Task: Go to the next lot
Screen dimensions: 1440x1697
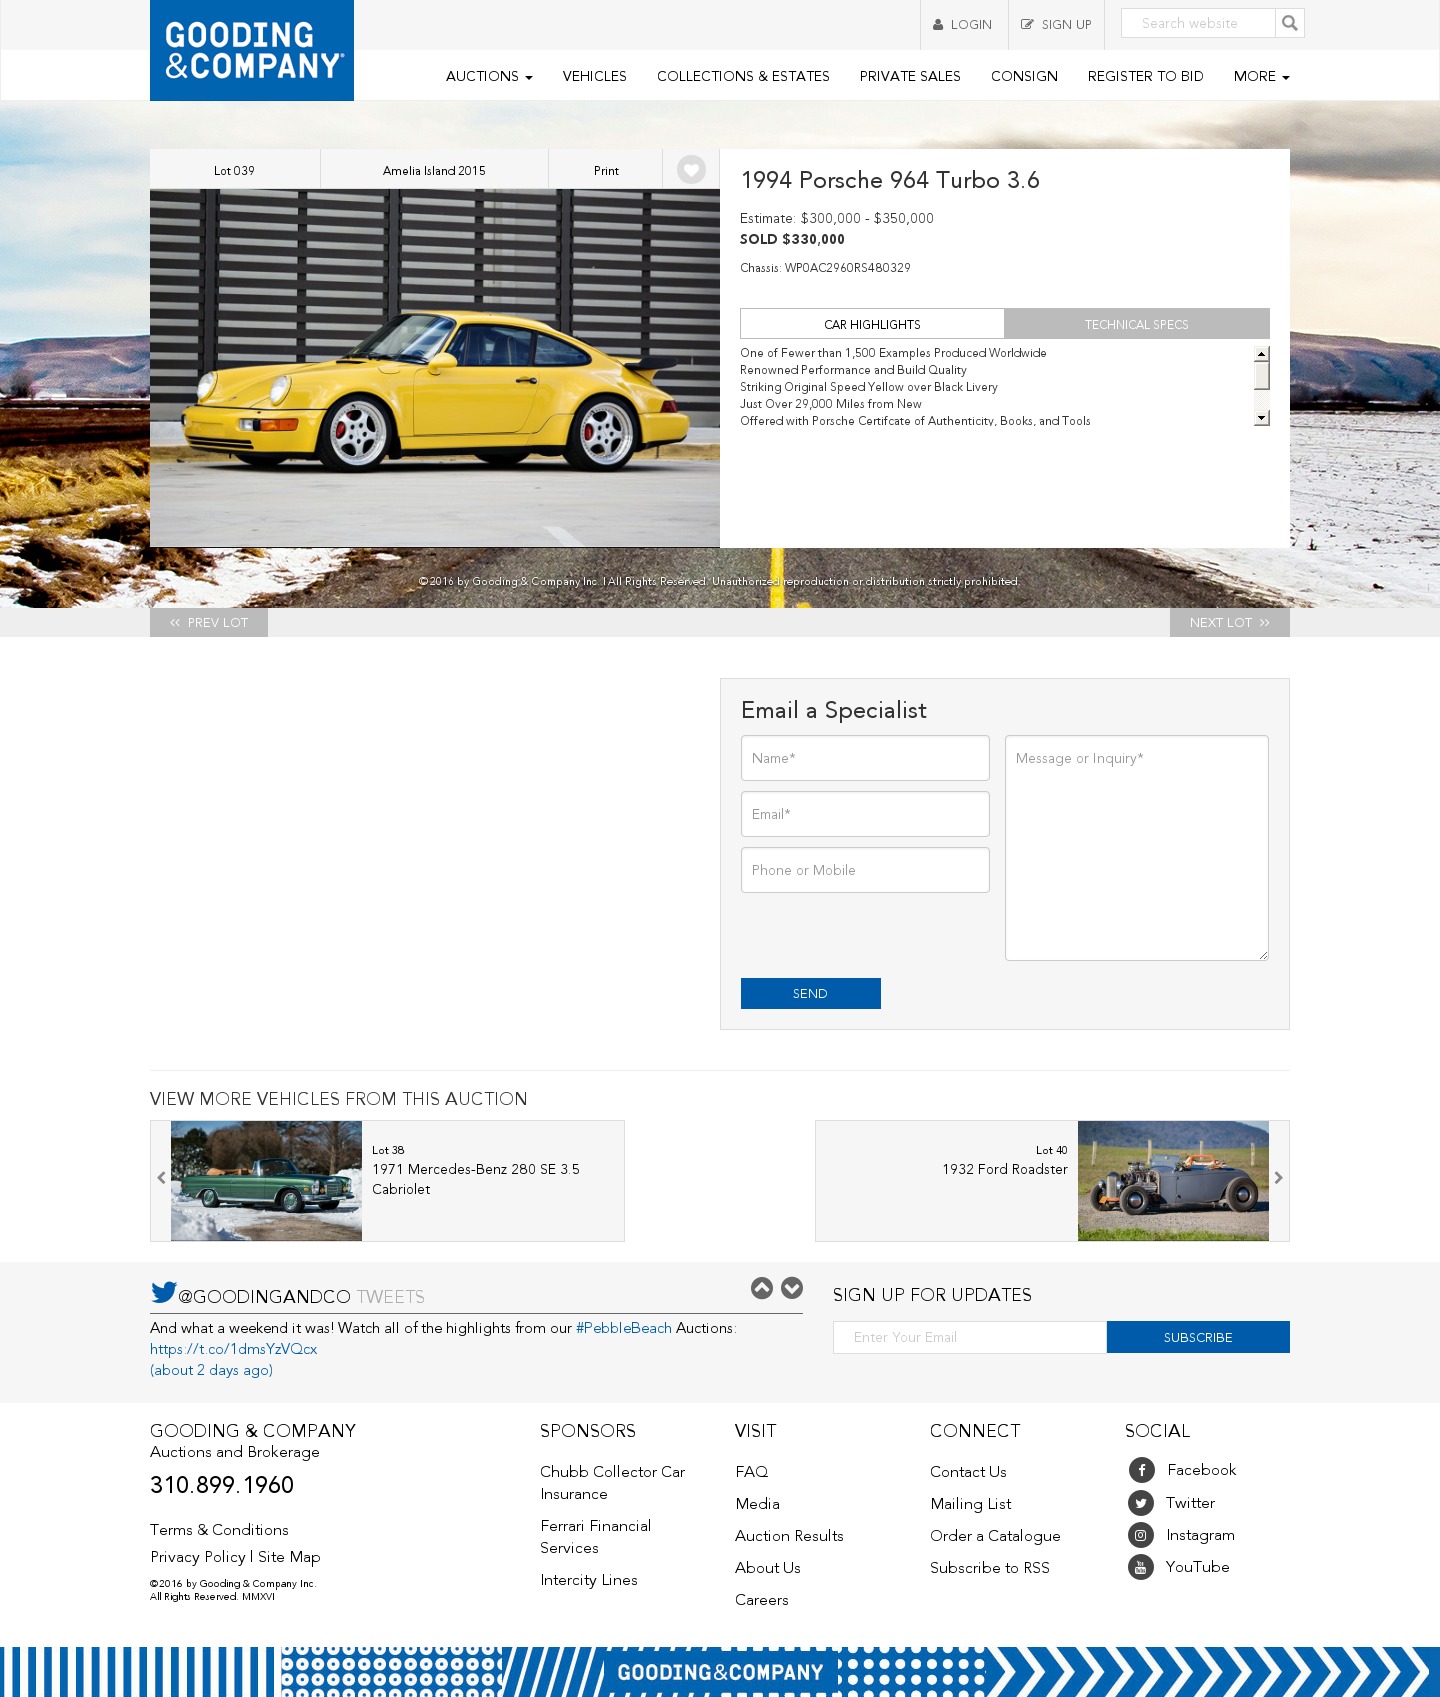Action: point(1230,622)
